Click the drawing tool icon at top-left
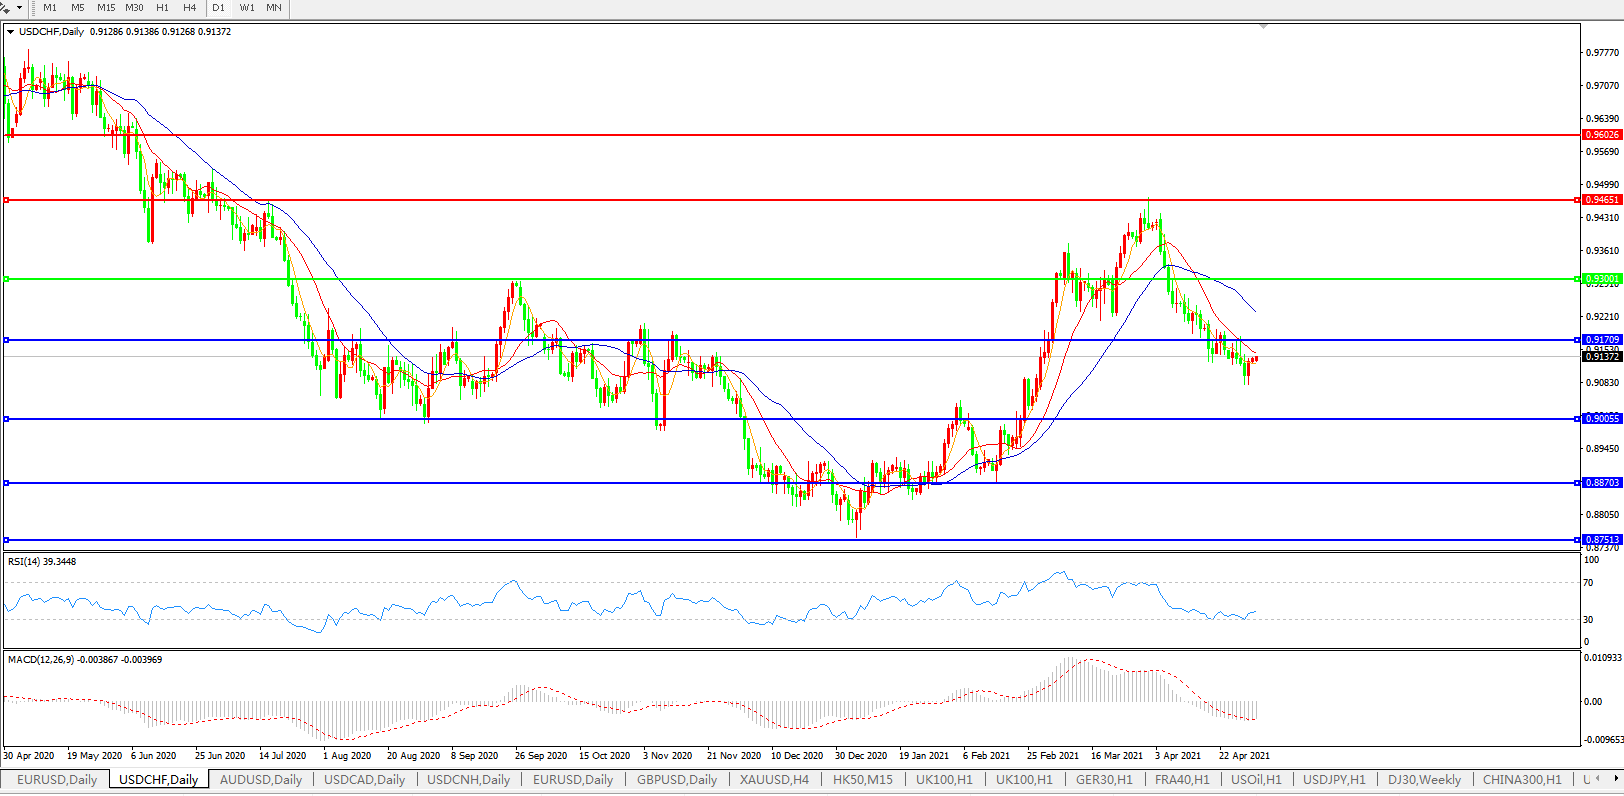Image resolution: width=1624 pixels, height=796 pixels. click(x=5, y=7)
